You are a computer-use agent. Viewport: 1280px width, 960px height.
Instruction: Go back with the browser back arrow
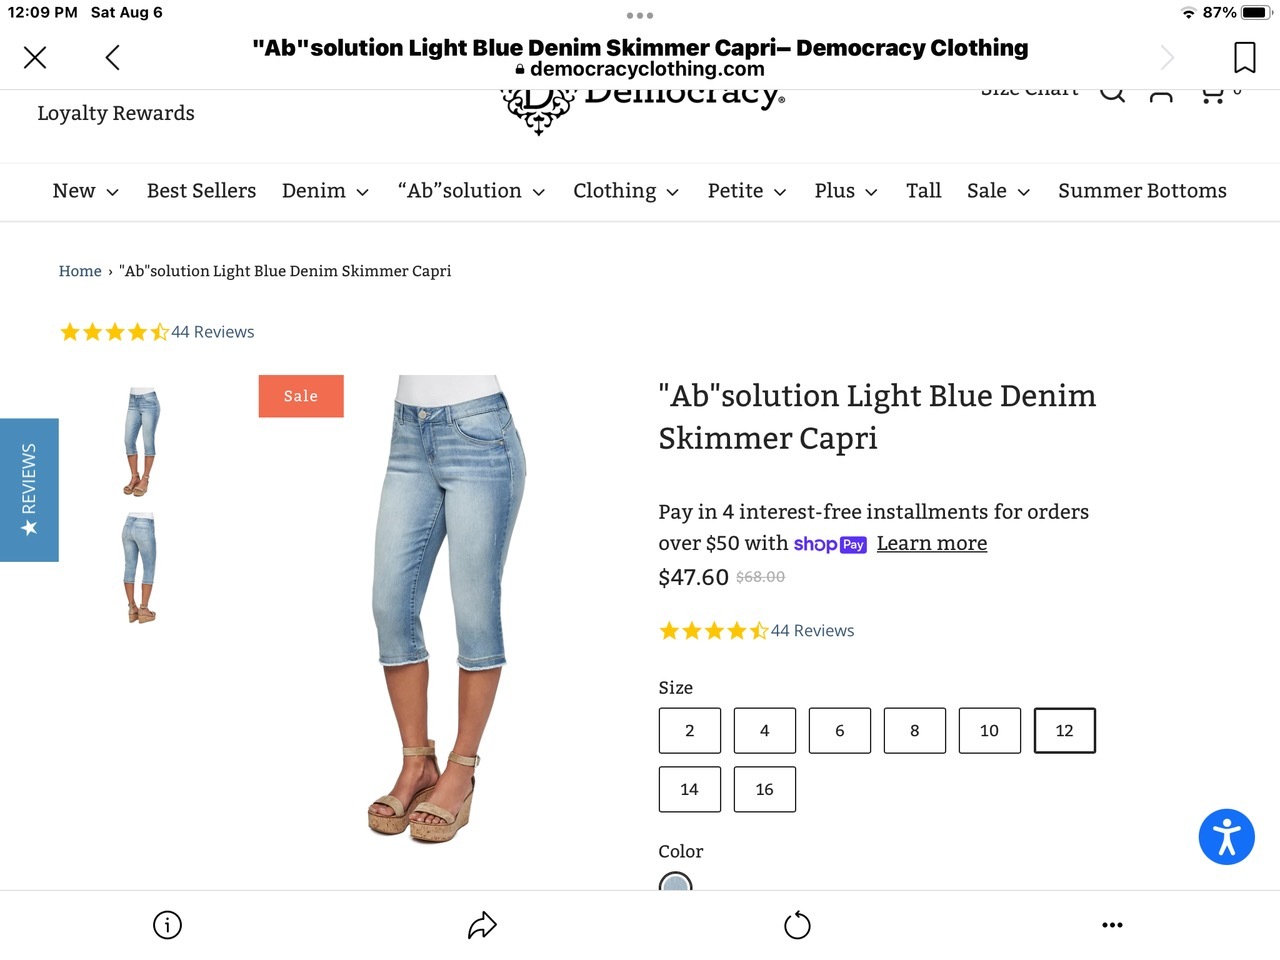point(113,58)
